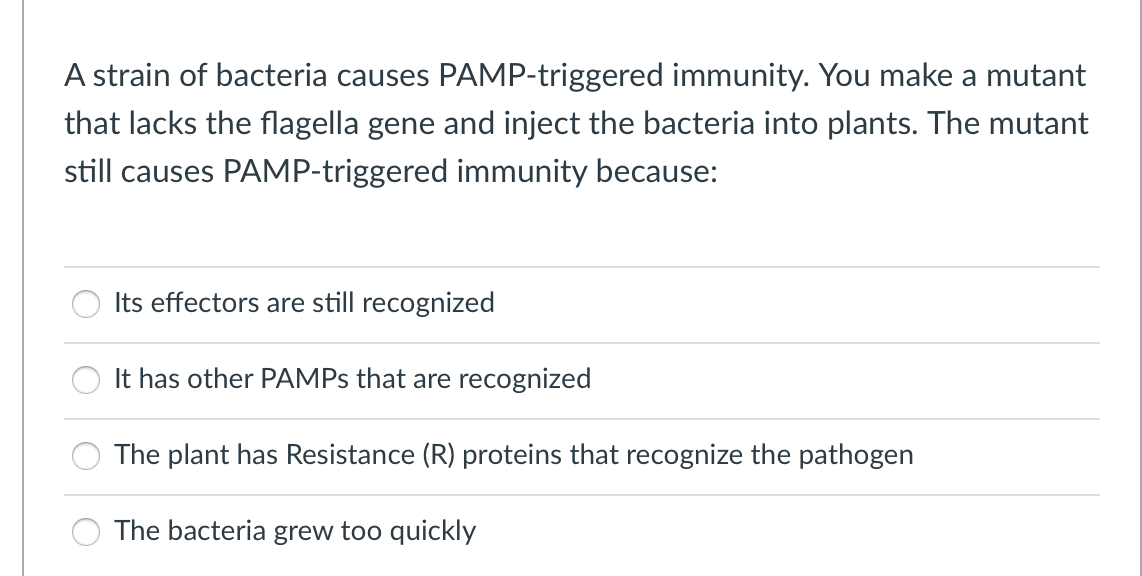
Task: Select the radio button for "The bacteria grew too quickly"
Action: point(86,532)
